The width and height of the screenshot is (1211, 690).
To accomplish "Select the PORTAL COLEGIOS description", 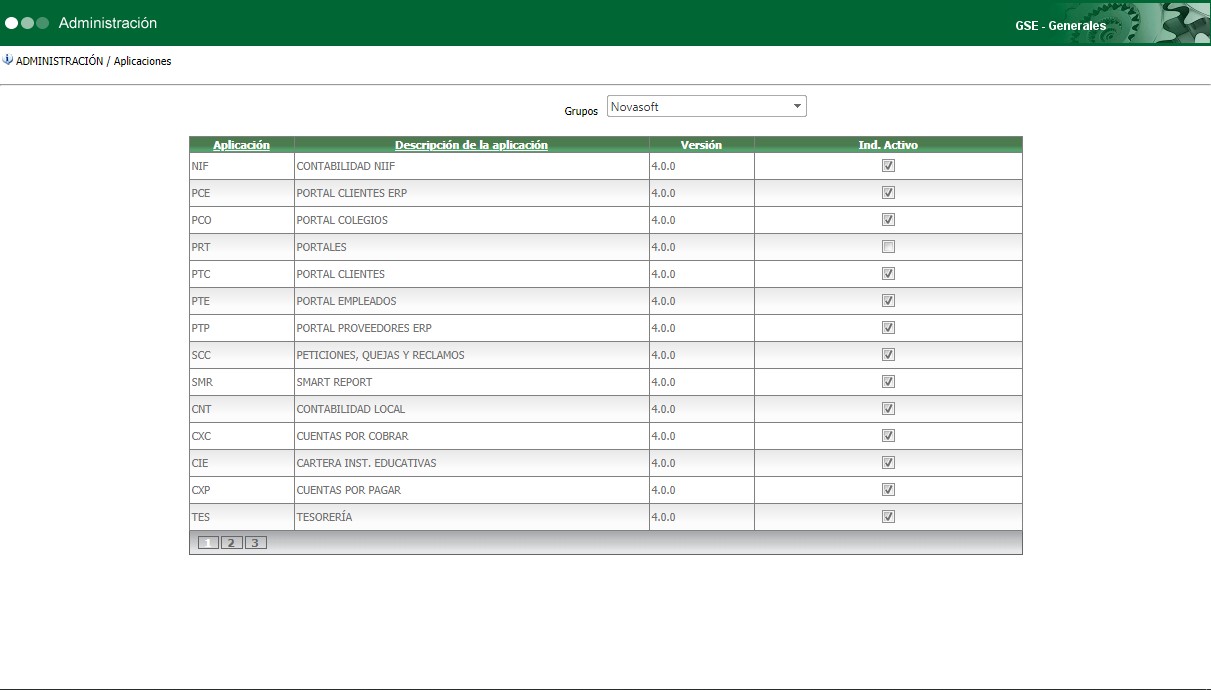I will pyautogui.click(x=342, y=220).
